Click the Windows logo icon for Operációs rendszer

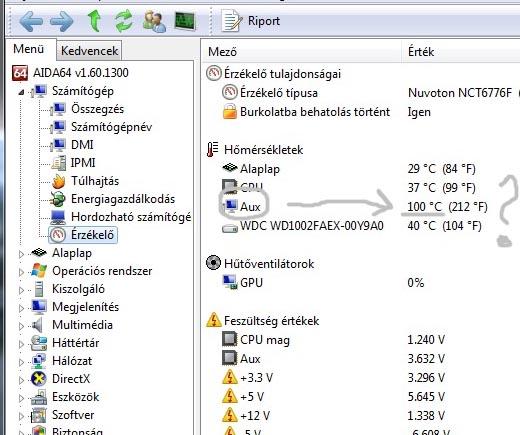(x=39, y=271)
